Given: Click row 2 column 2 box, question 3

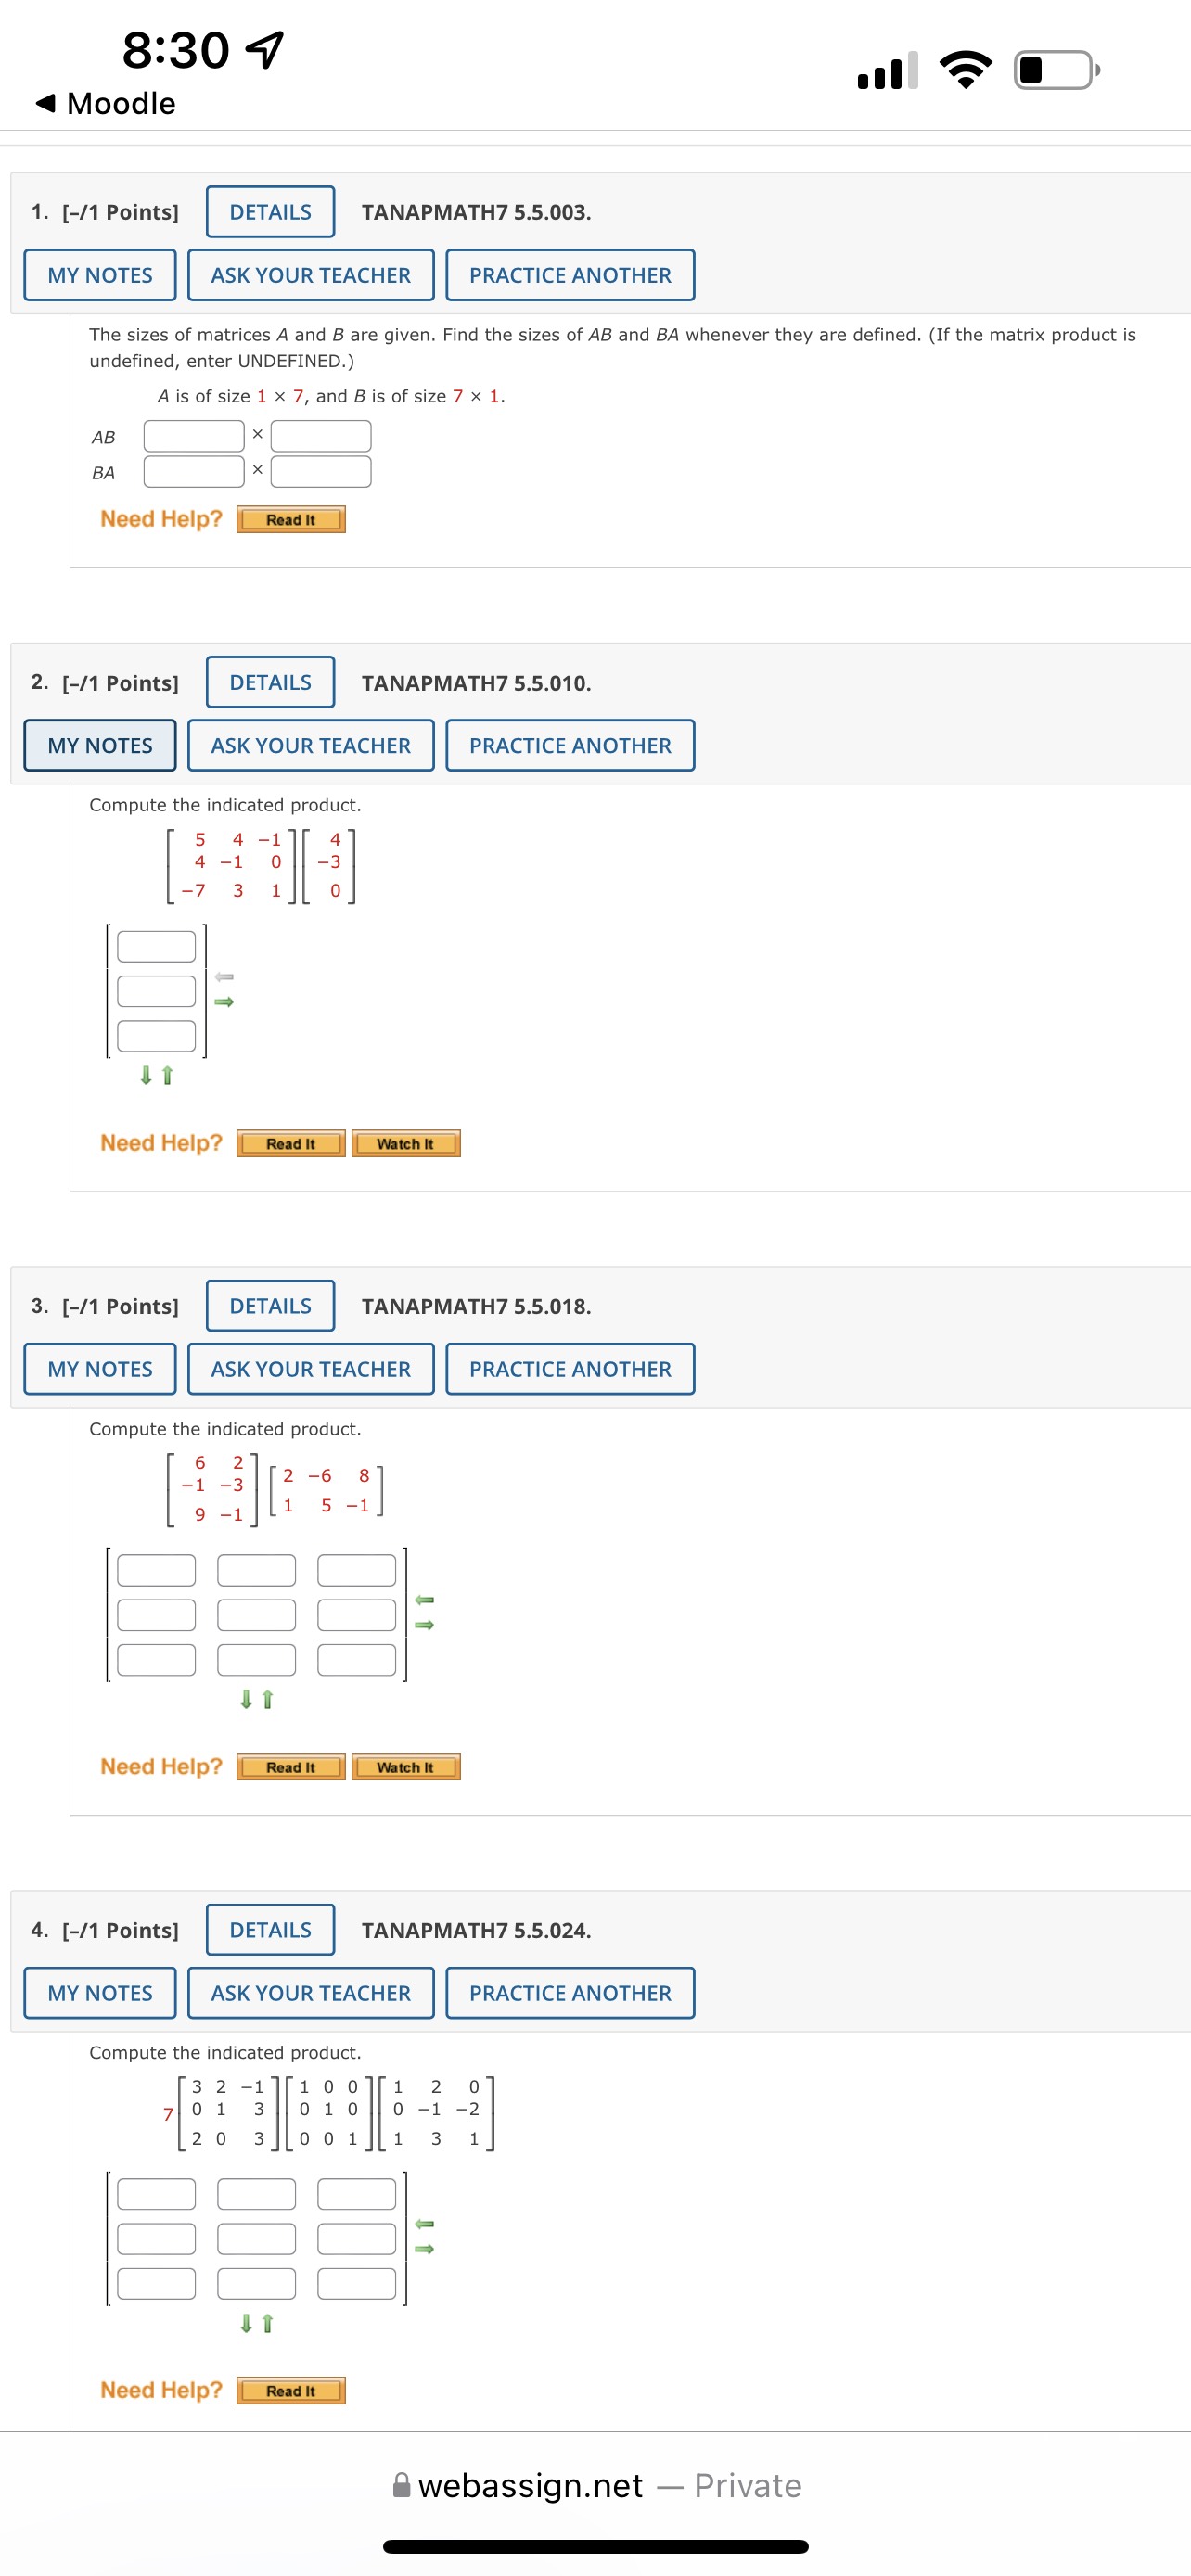Looking at the screenshot, I should point(256,1615).
